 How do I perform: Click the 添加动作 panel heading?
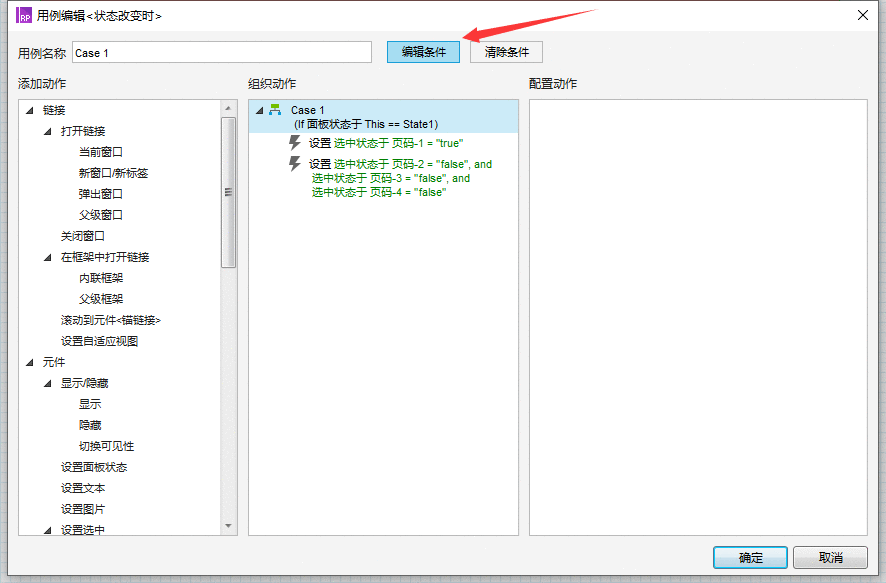tap(42, 84)
